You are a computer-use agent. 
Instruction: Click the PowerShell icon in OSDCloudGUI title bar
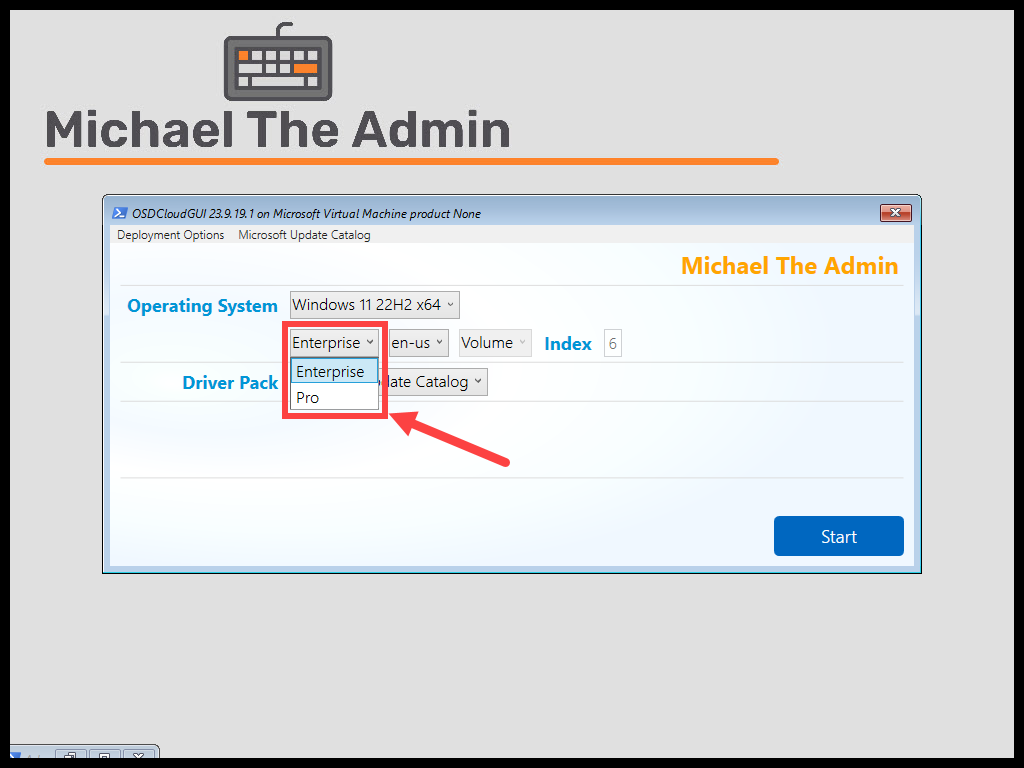[120, 213]
